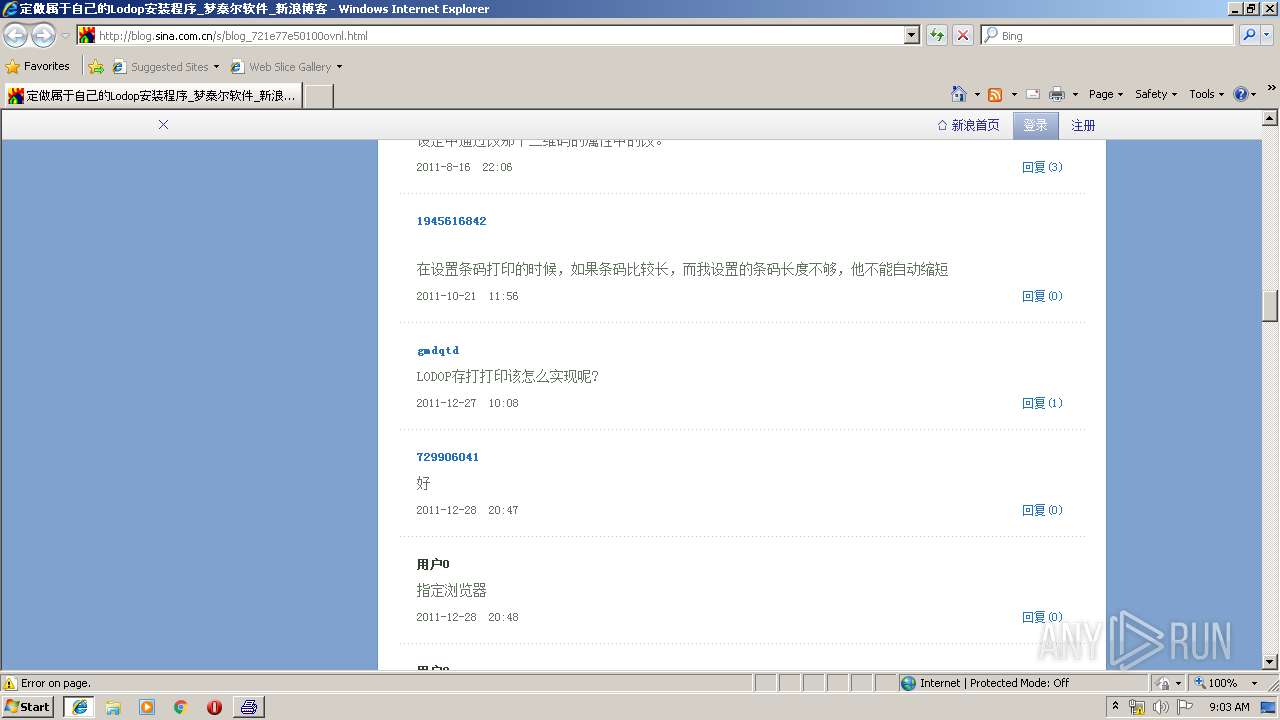Screen dimensions: 1280x720
Task: Open the Help question mark icon
Action: click(x=1241, y=94)
